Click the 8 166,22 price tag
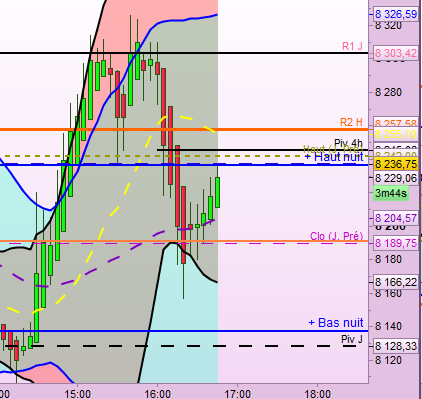 395,282
